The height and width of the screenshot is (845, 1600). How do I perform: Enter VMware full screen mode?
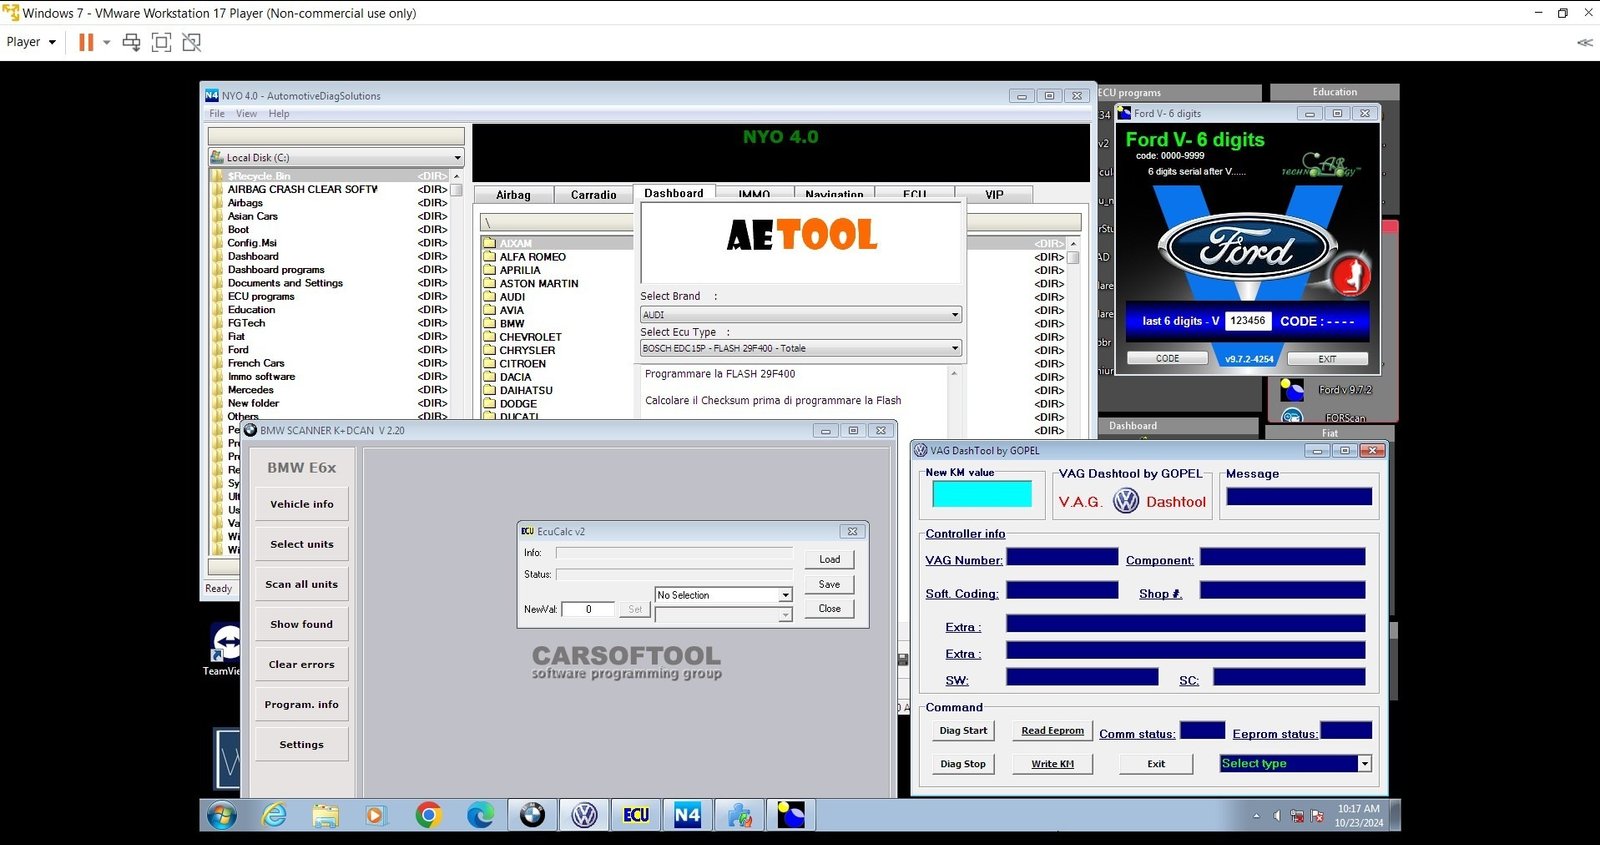pyautogui.click(x=161, y=42)
